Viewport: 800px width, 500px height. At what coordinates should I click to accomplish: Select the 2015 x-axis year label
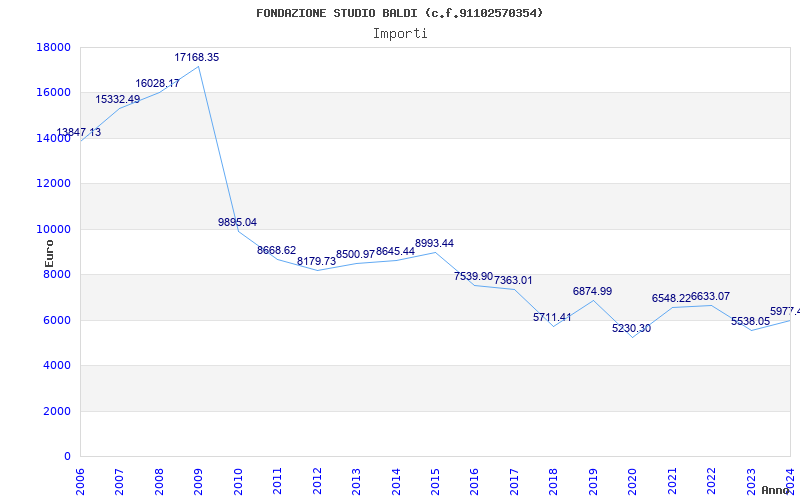436,479
